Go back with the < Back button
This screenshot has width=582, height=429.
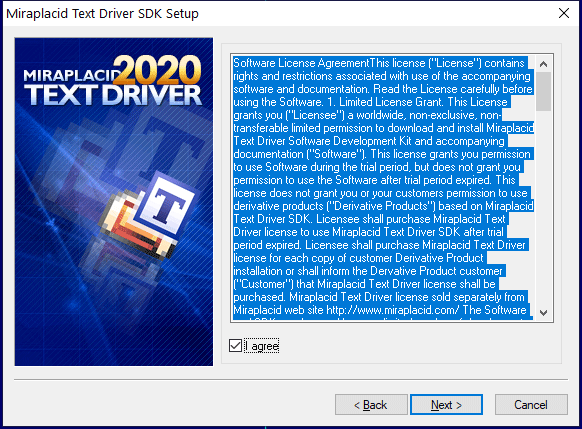coord(371,405)
